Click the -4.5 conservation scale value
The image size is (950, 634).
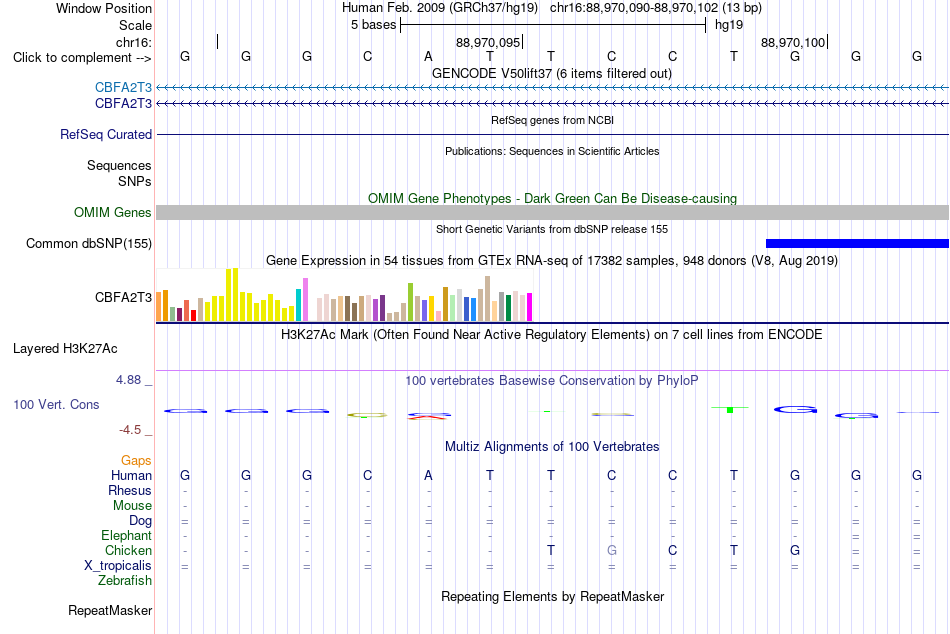coord(130,430)
